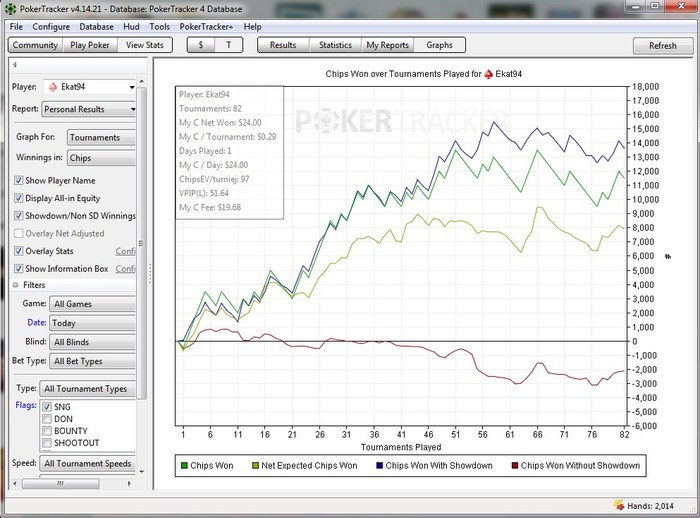
Task: Disable Display All-in Equity option
Action: [19, 198]
